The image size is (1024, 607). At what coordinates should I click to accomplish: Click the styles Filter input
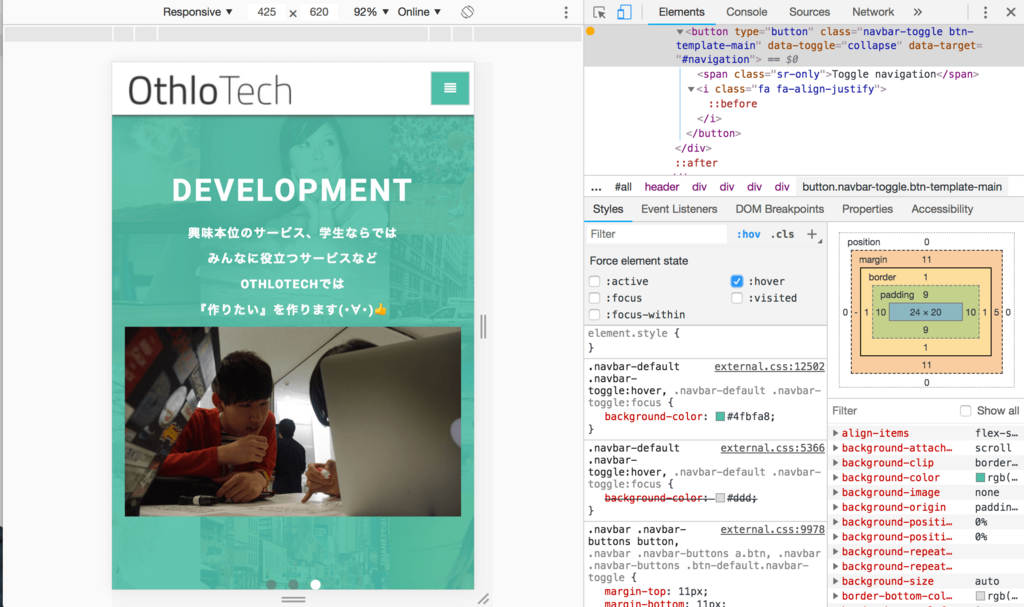[x=656, y=234]
